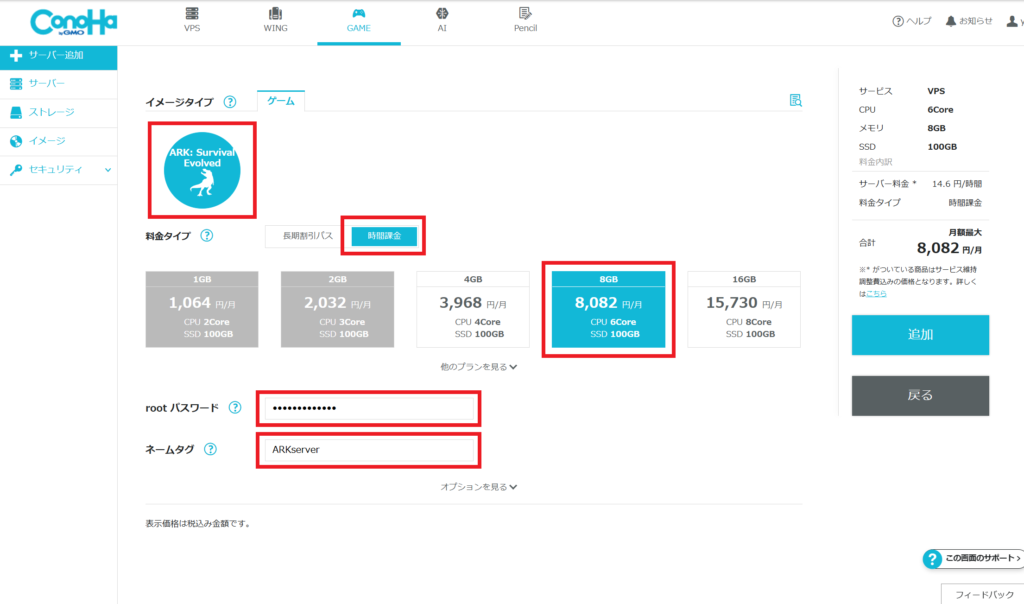Select 長期割引パス pricing type

307,236
